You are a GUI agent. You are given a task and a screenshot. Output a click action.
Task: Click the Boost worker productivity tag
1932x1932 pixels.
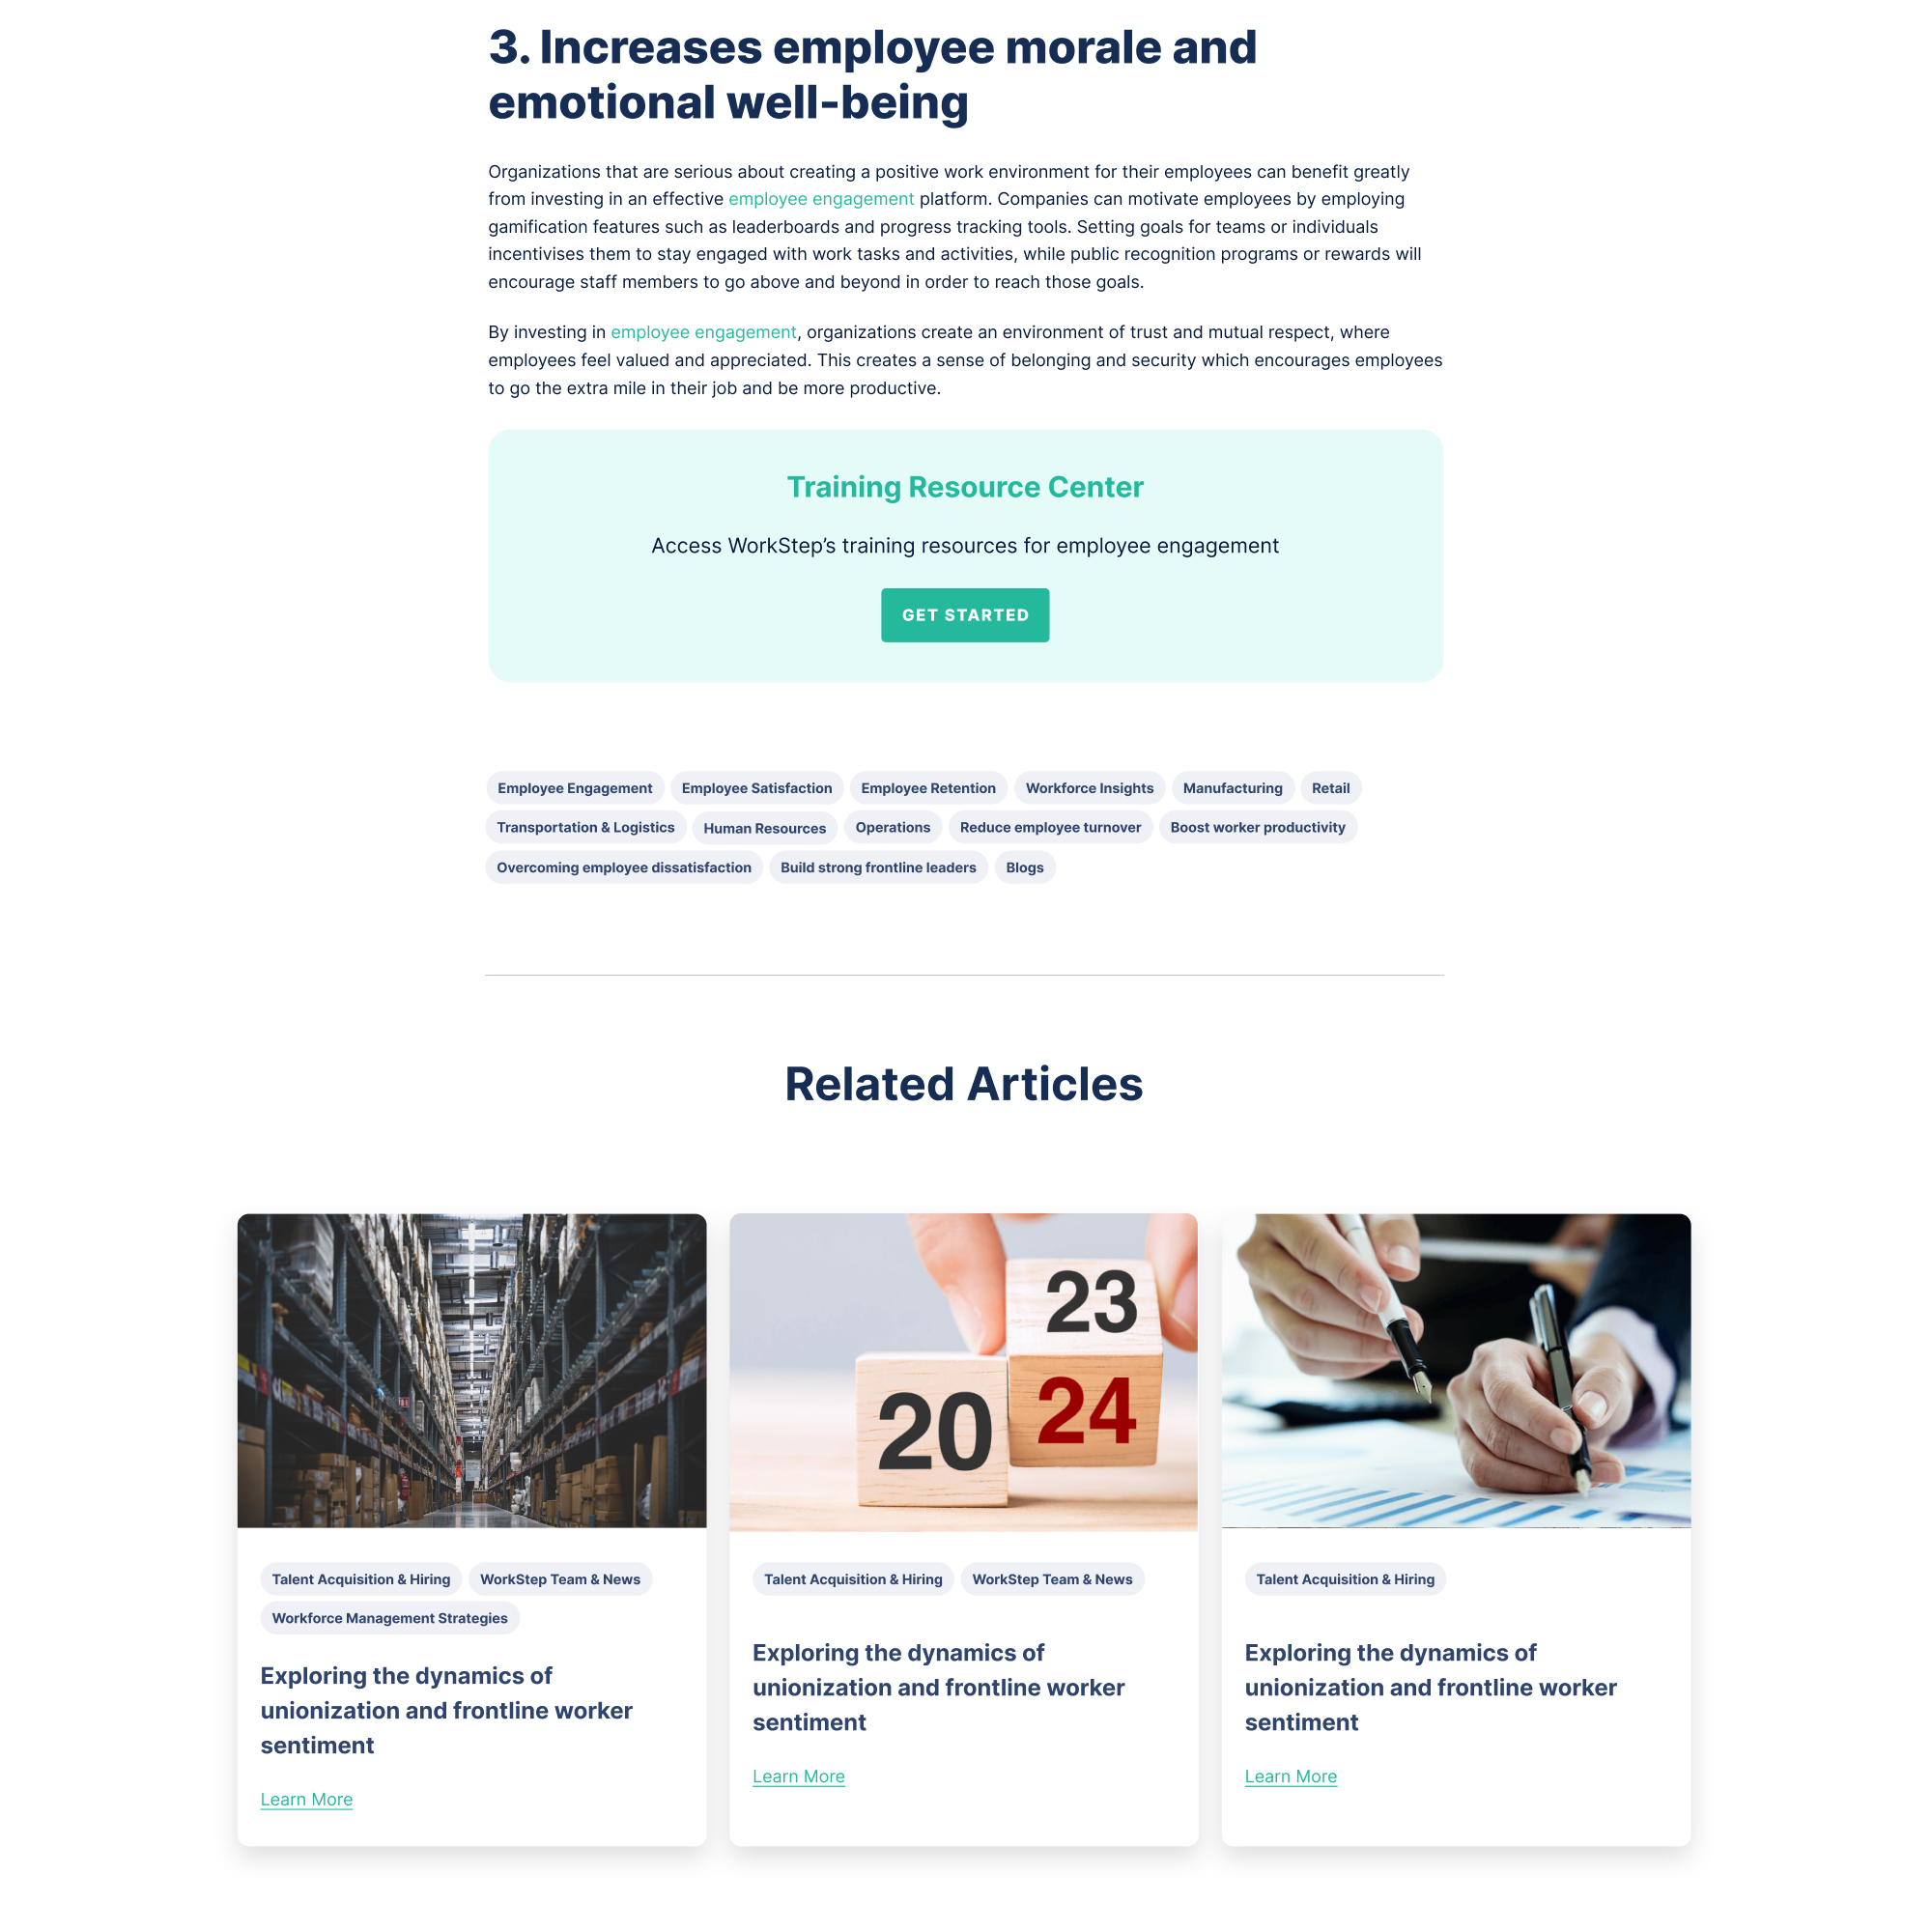tap(1258, 826)
